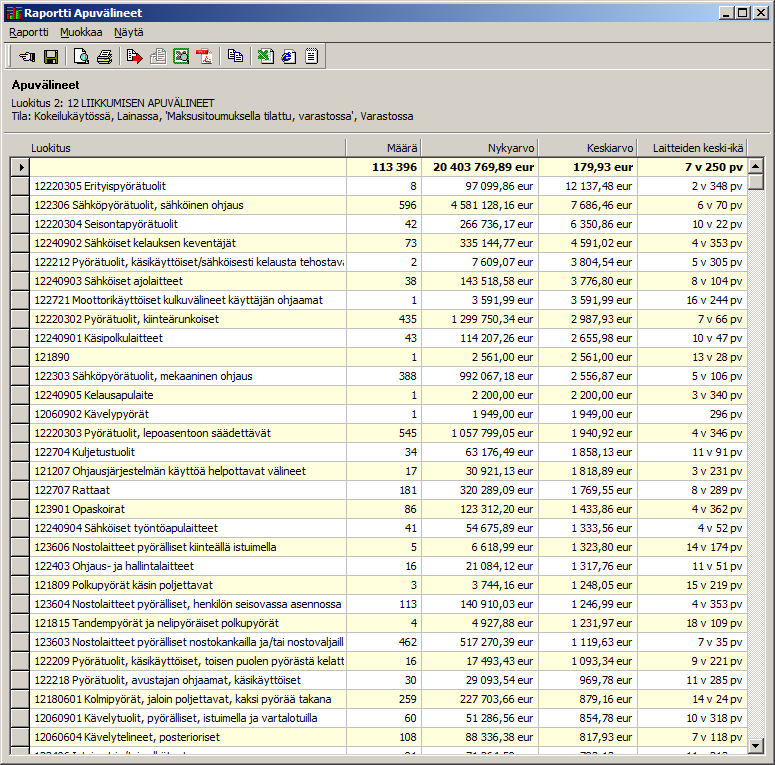Save the report with floppy disk icon

(51, 57)
